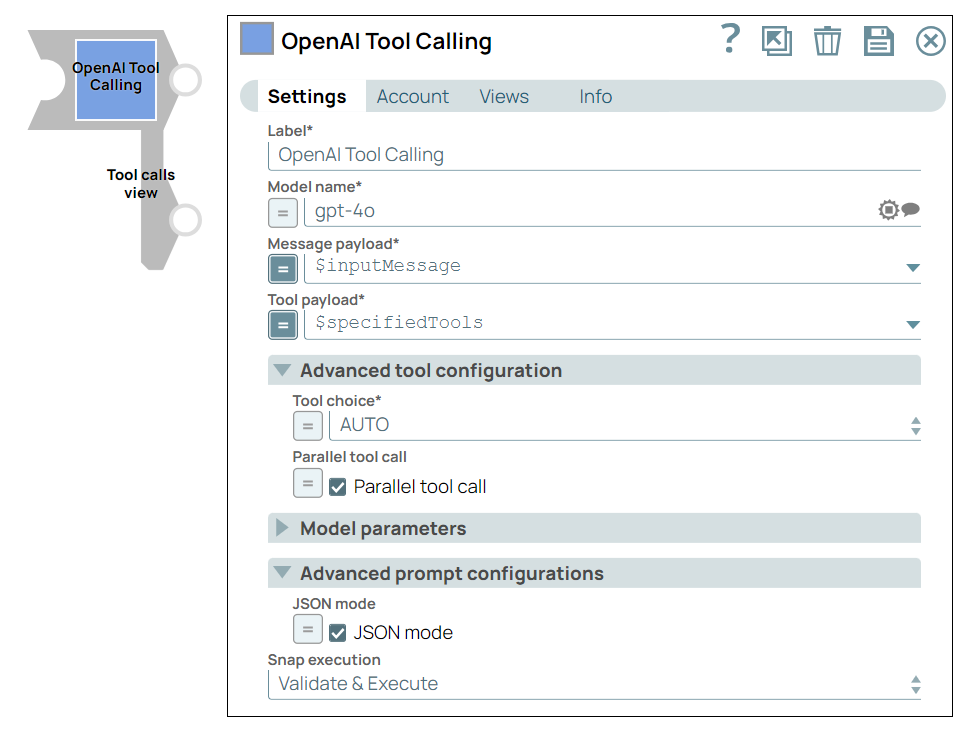The height and width of the screenshot is (729, 960).
Task: Click the 'Tool calls view' label on canvas
Action: 141,184
